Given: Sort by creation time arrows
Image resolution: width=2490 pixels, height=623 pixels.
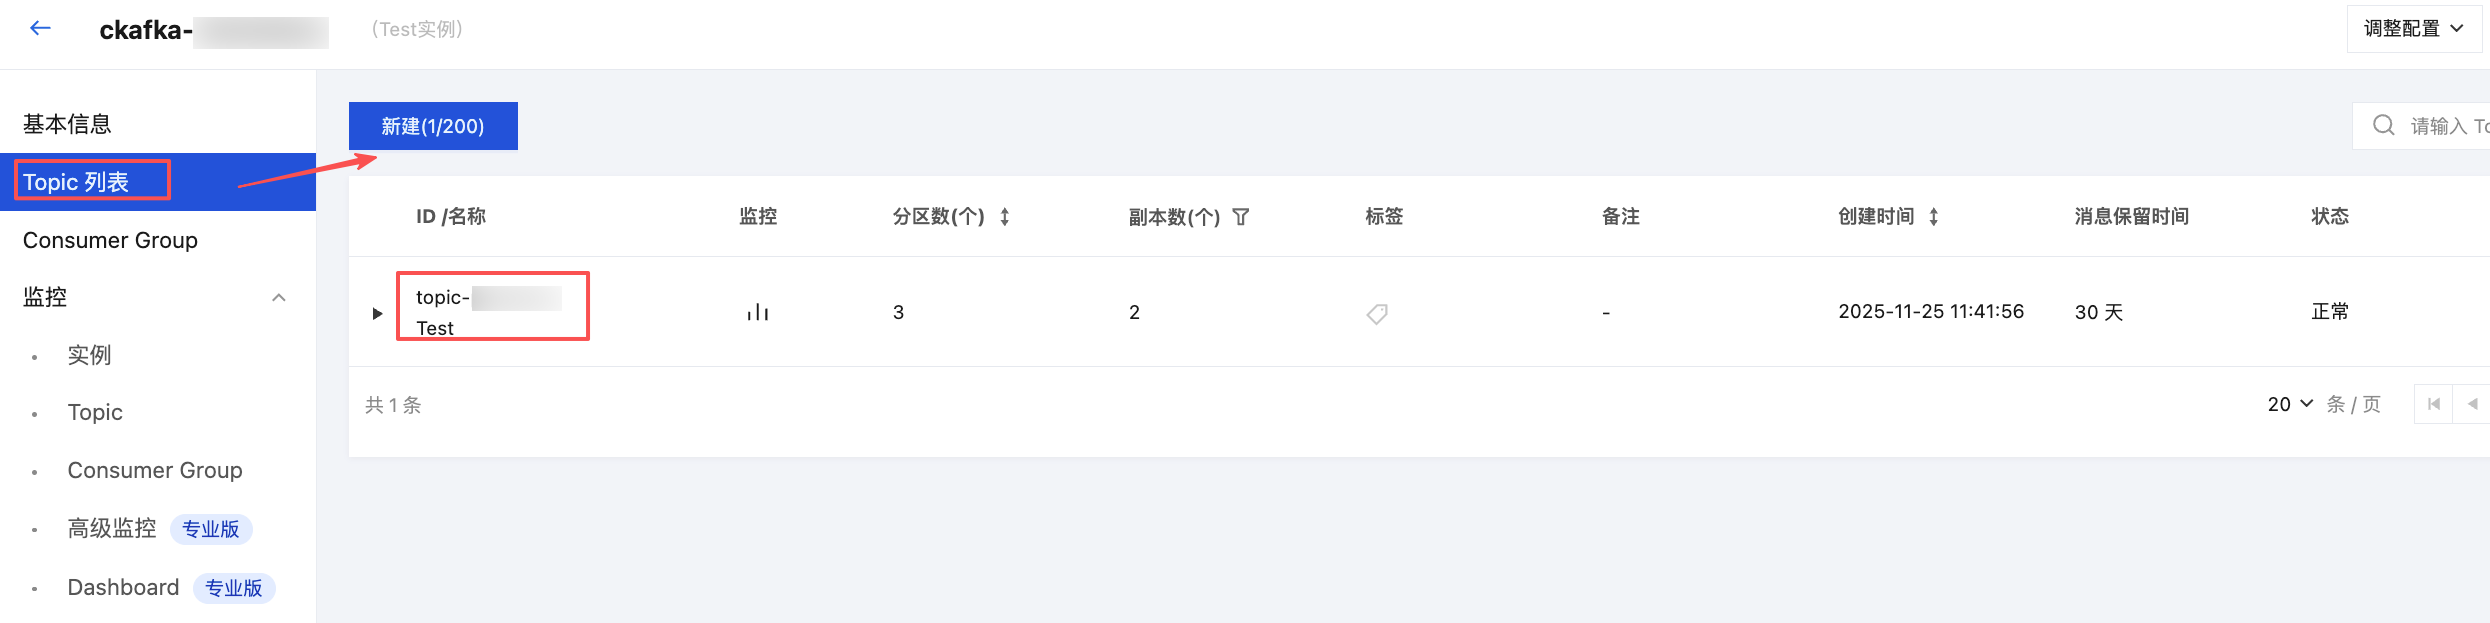Looking at the screenshot, I should pyautogui.click(x=1934, y=217).
